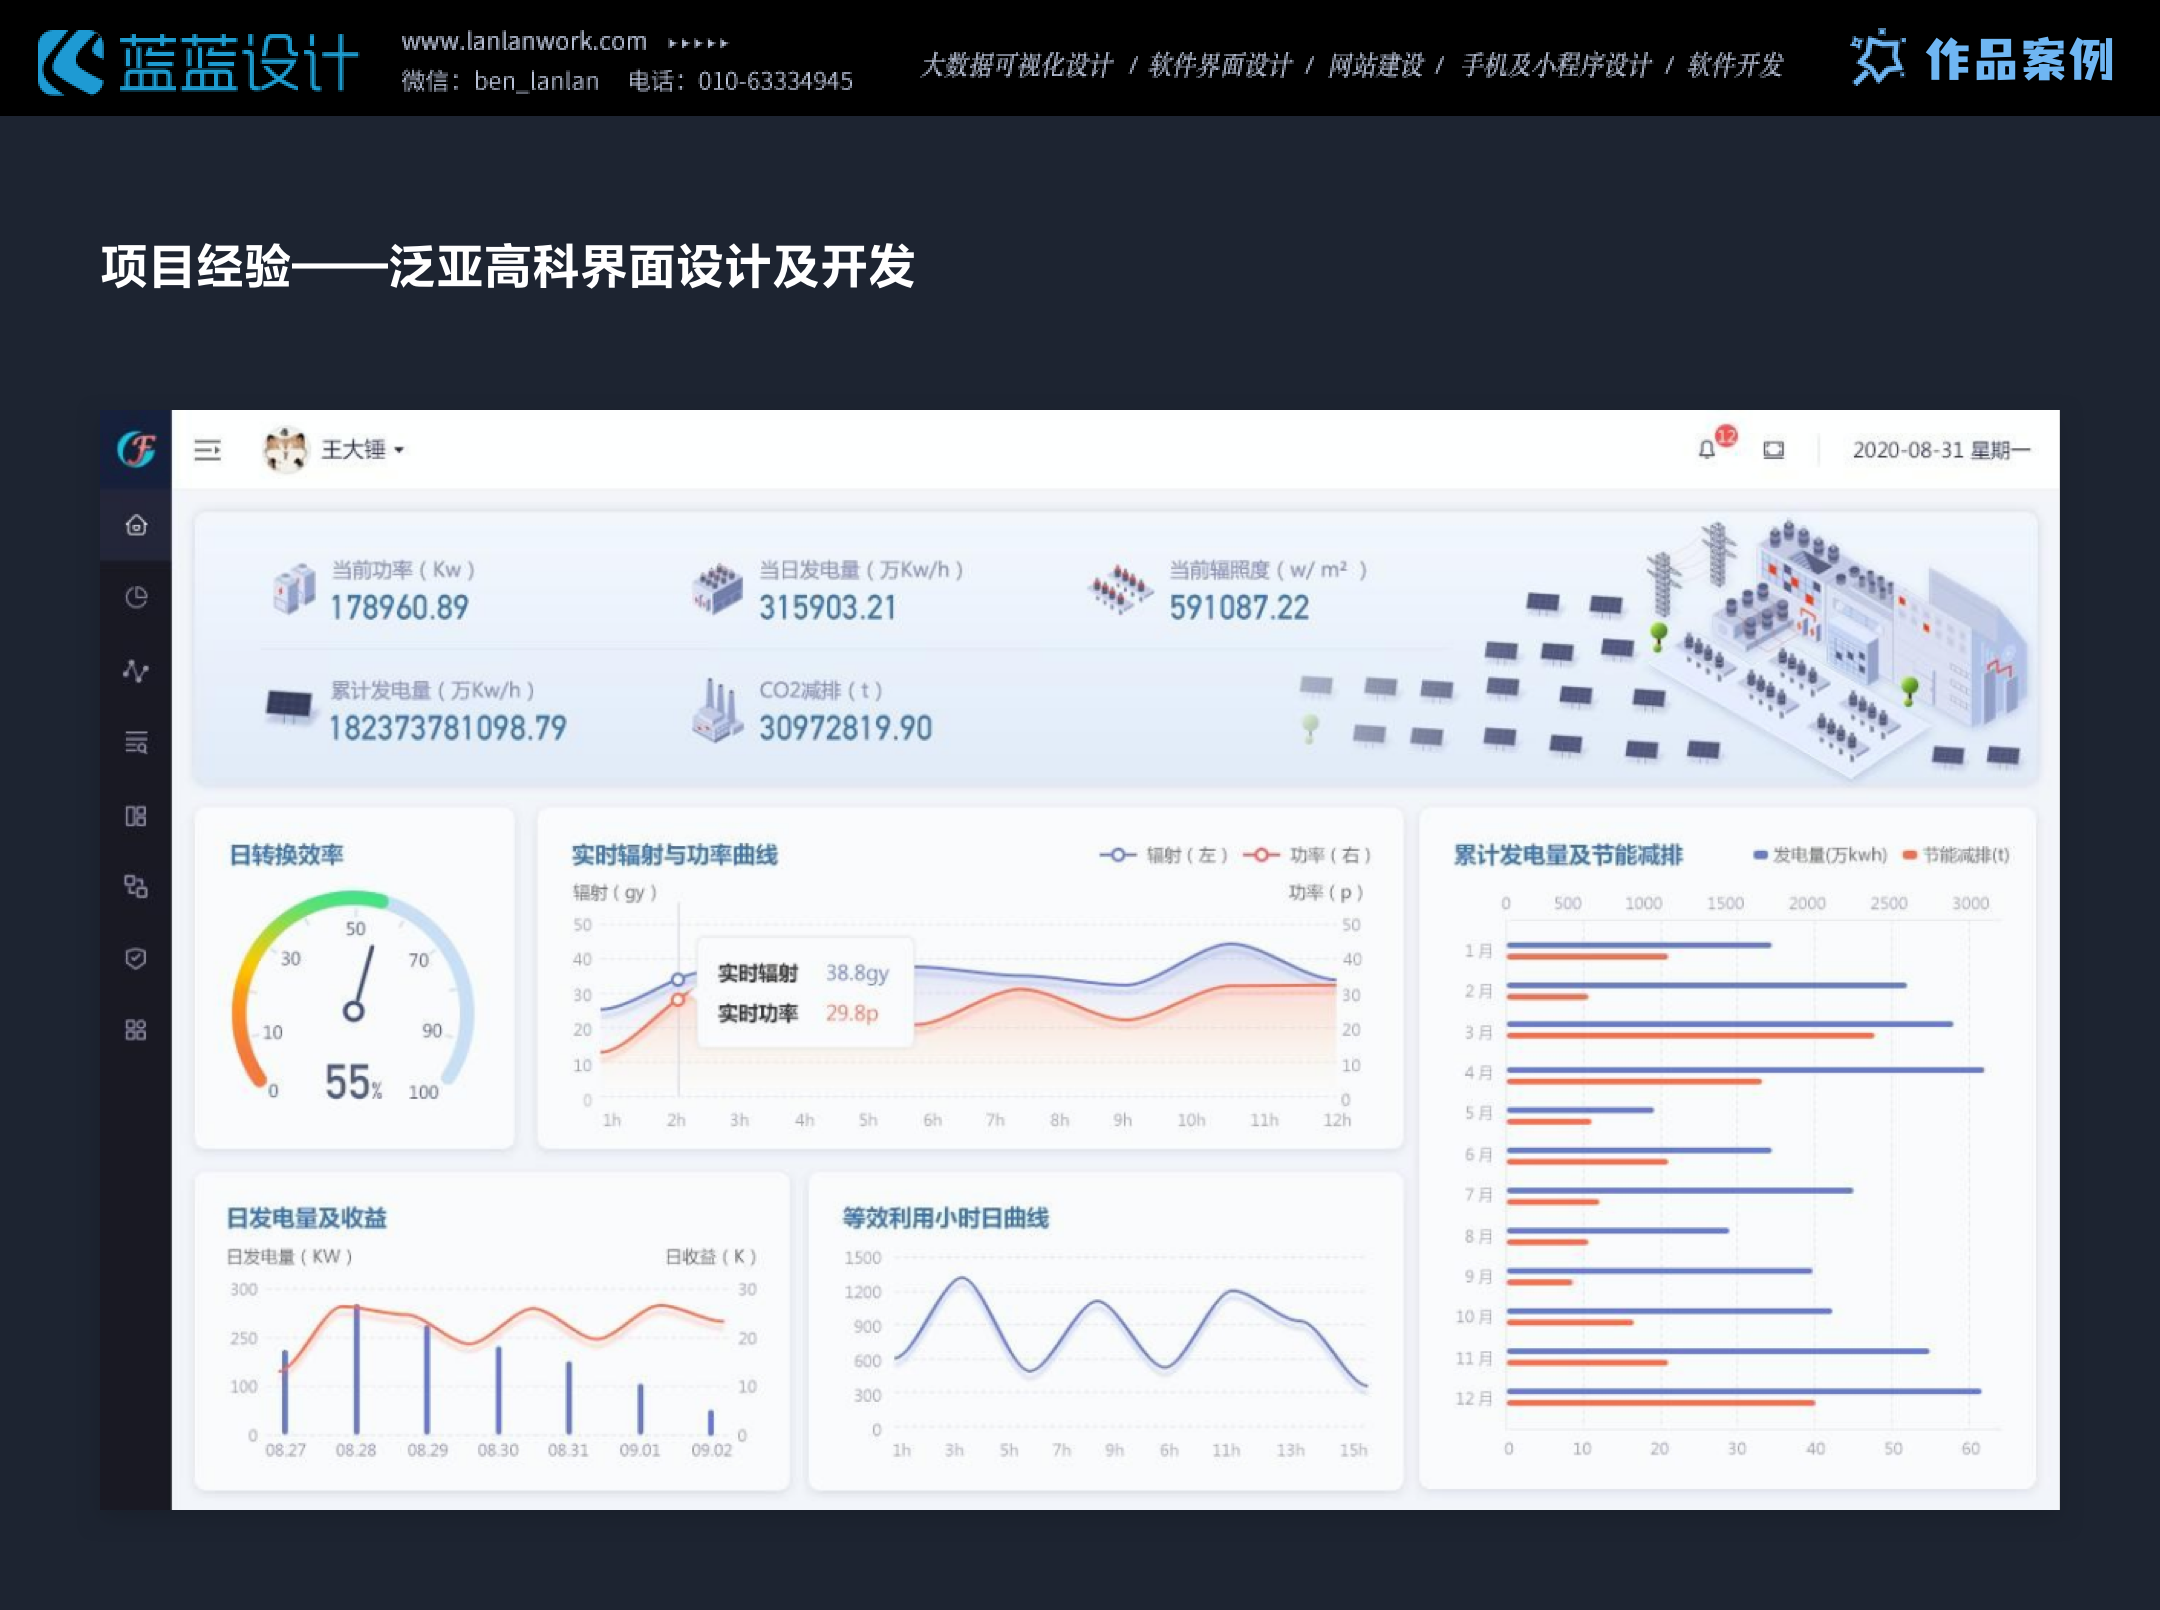The height and width of the screenshot is (1610, 2160).
Task: Click the fullscreen icon beside the bell
Action: [1773, 450]
